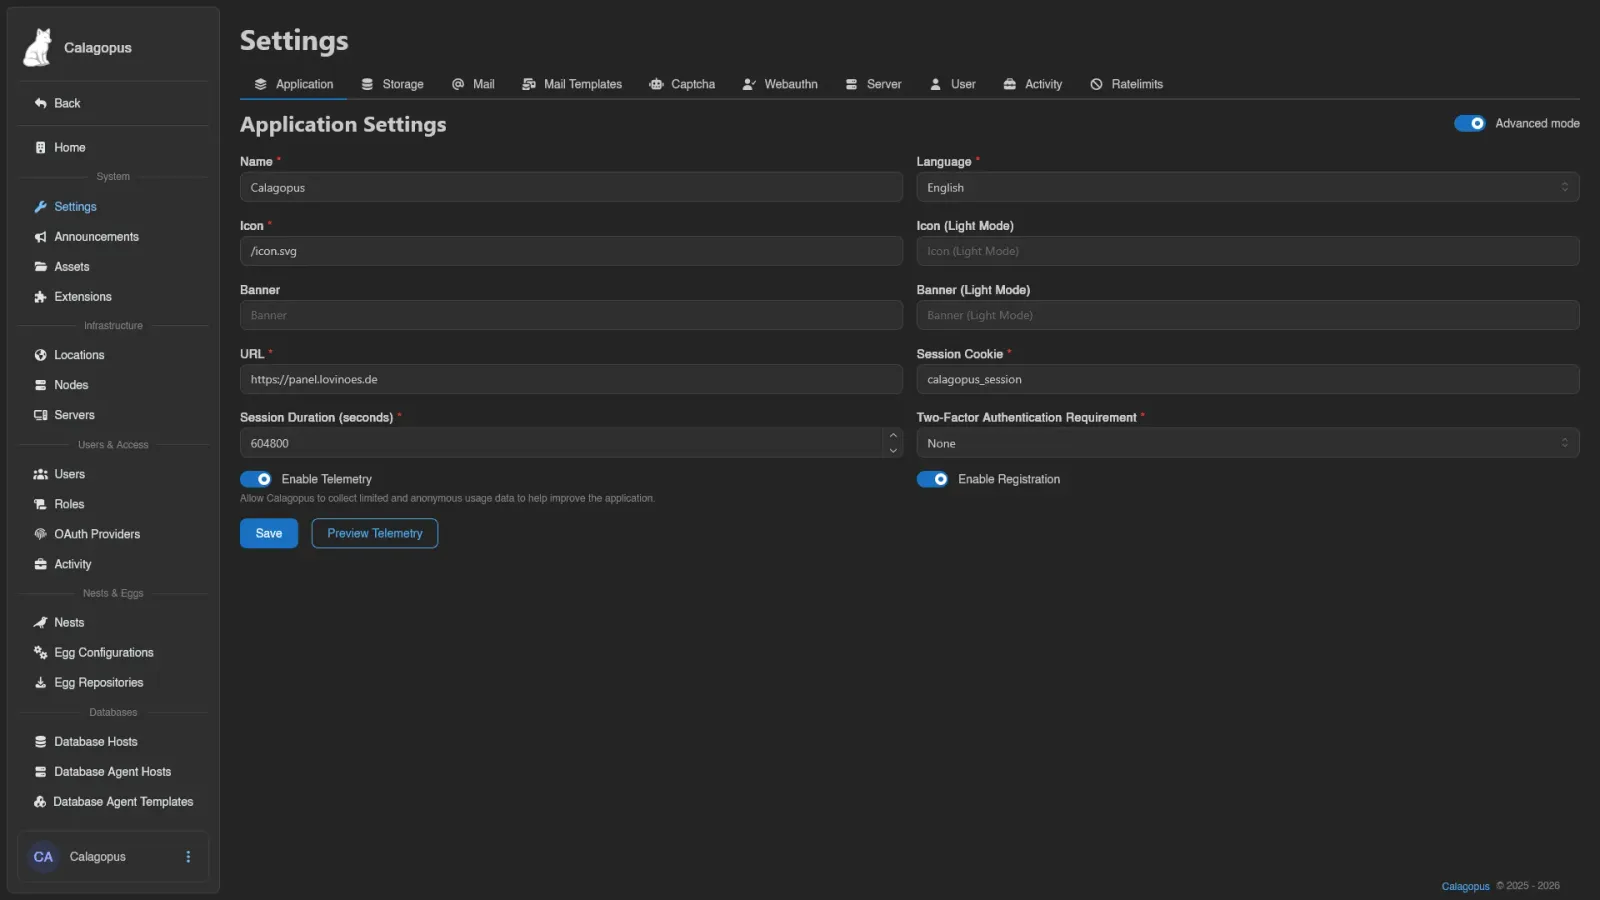The image size is (1600, 900).
Task: Click the Name input field
Action: tap(571, 187)
